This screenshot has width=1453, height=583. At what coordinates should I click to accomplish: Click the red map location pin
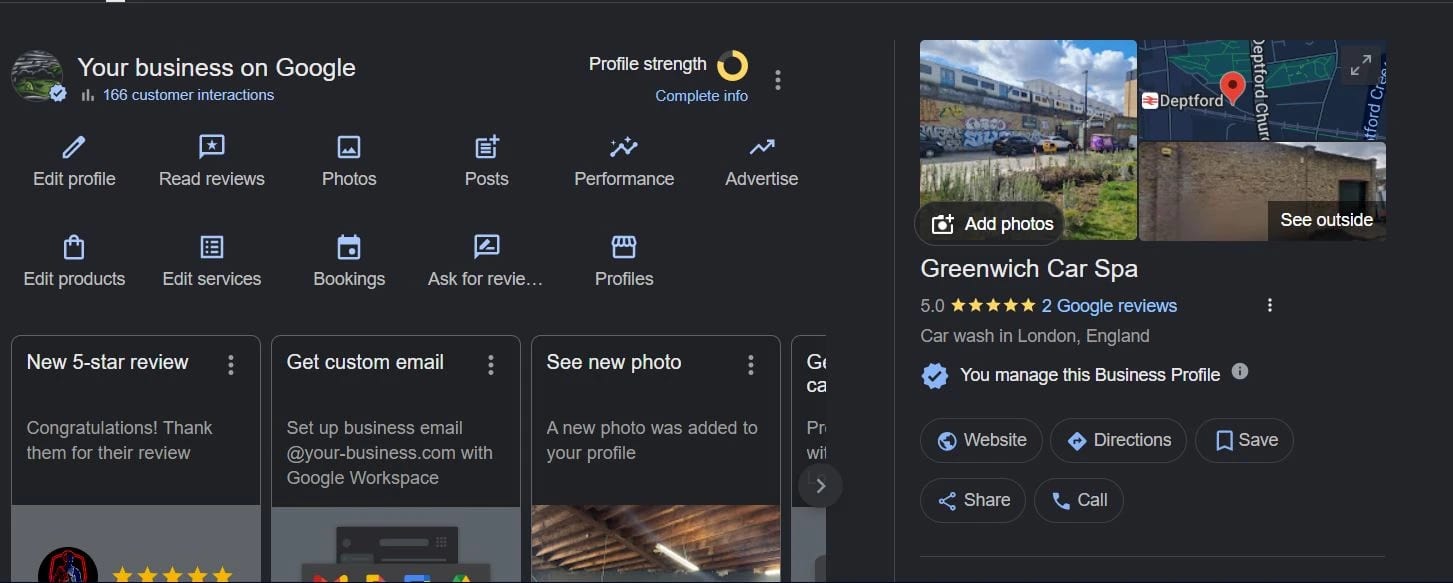coord(1233,88)
